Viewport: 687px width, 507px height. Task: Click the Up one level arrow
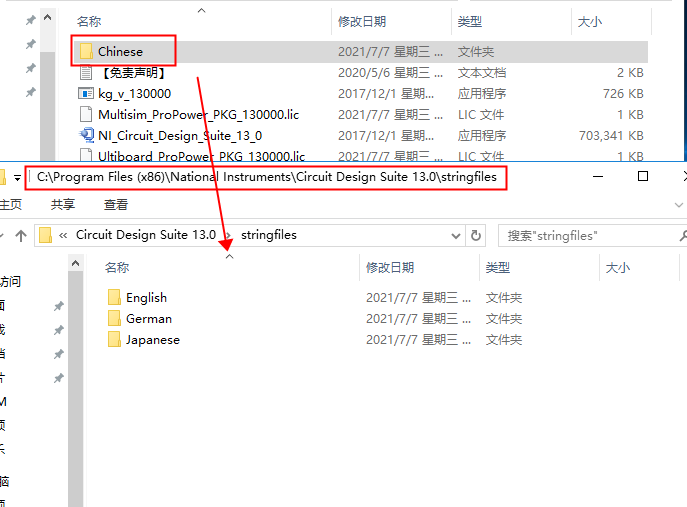(21, 236)
